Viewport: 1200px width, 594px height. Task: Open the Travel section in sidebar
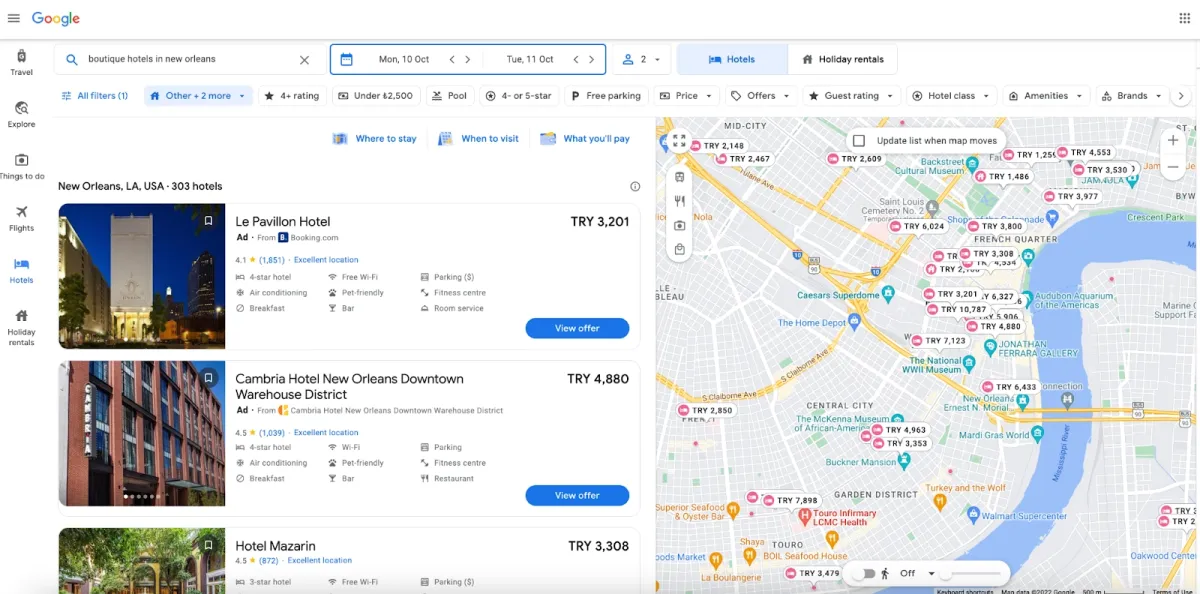22,62
